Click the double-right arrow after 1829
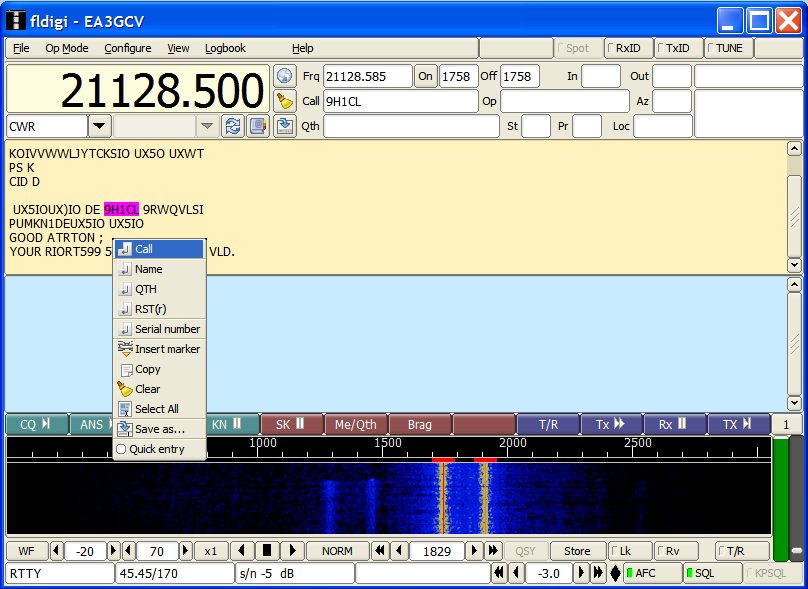Viewport: 808px width, 589px height. tap(492, 551)
